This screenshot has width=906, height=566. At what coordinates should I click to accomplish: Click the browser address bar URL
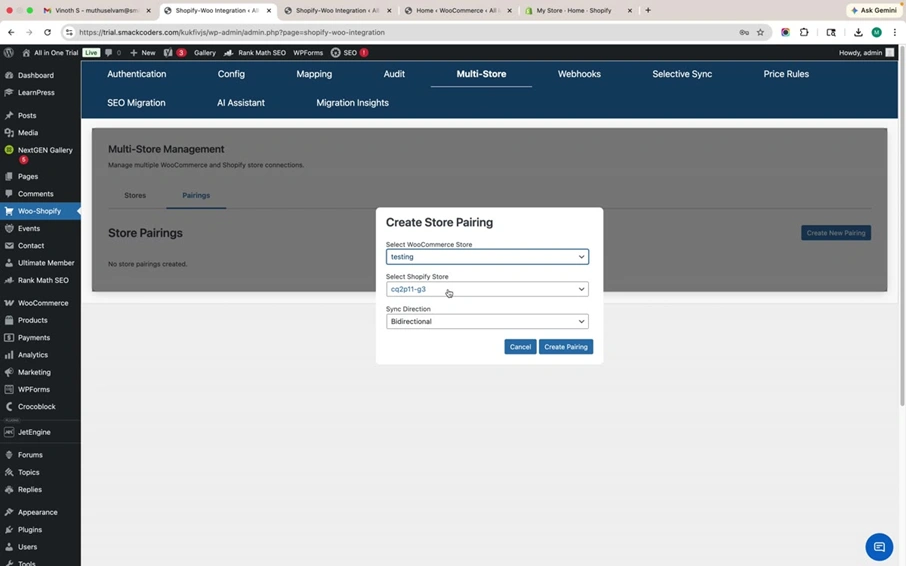click(x=232, y=32)
